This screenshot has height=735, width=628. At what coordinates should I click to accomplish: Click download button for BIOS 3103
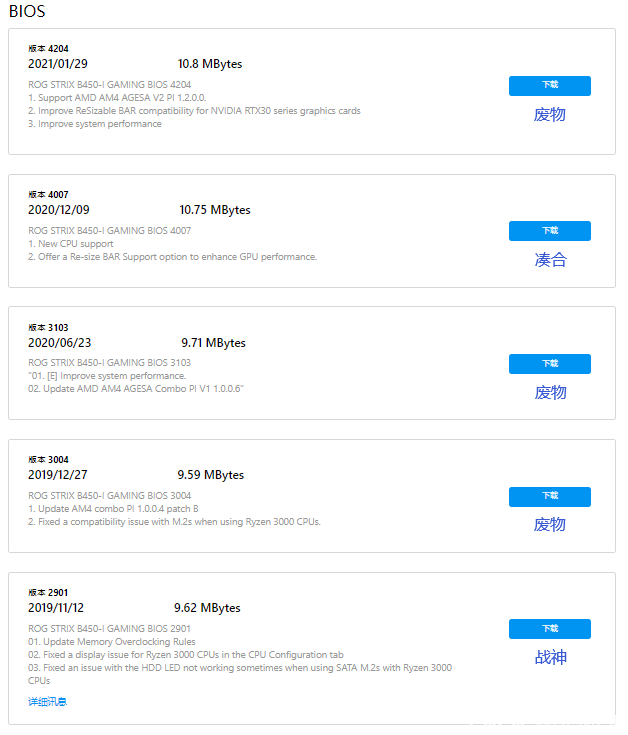click(x=549, y=364)
